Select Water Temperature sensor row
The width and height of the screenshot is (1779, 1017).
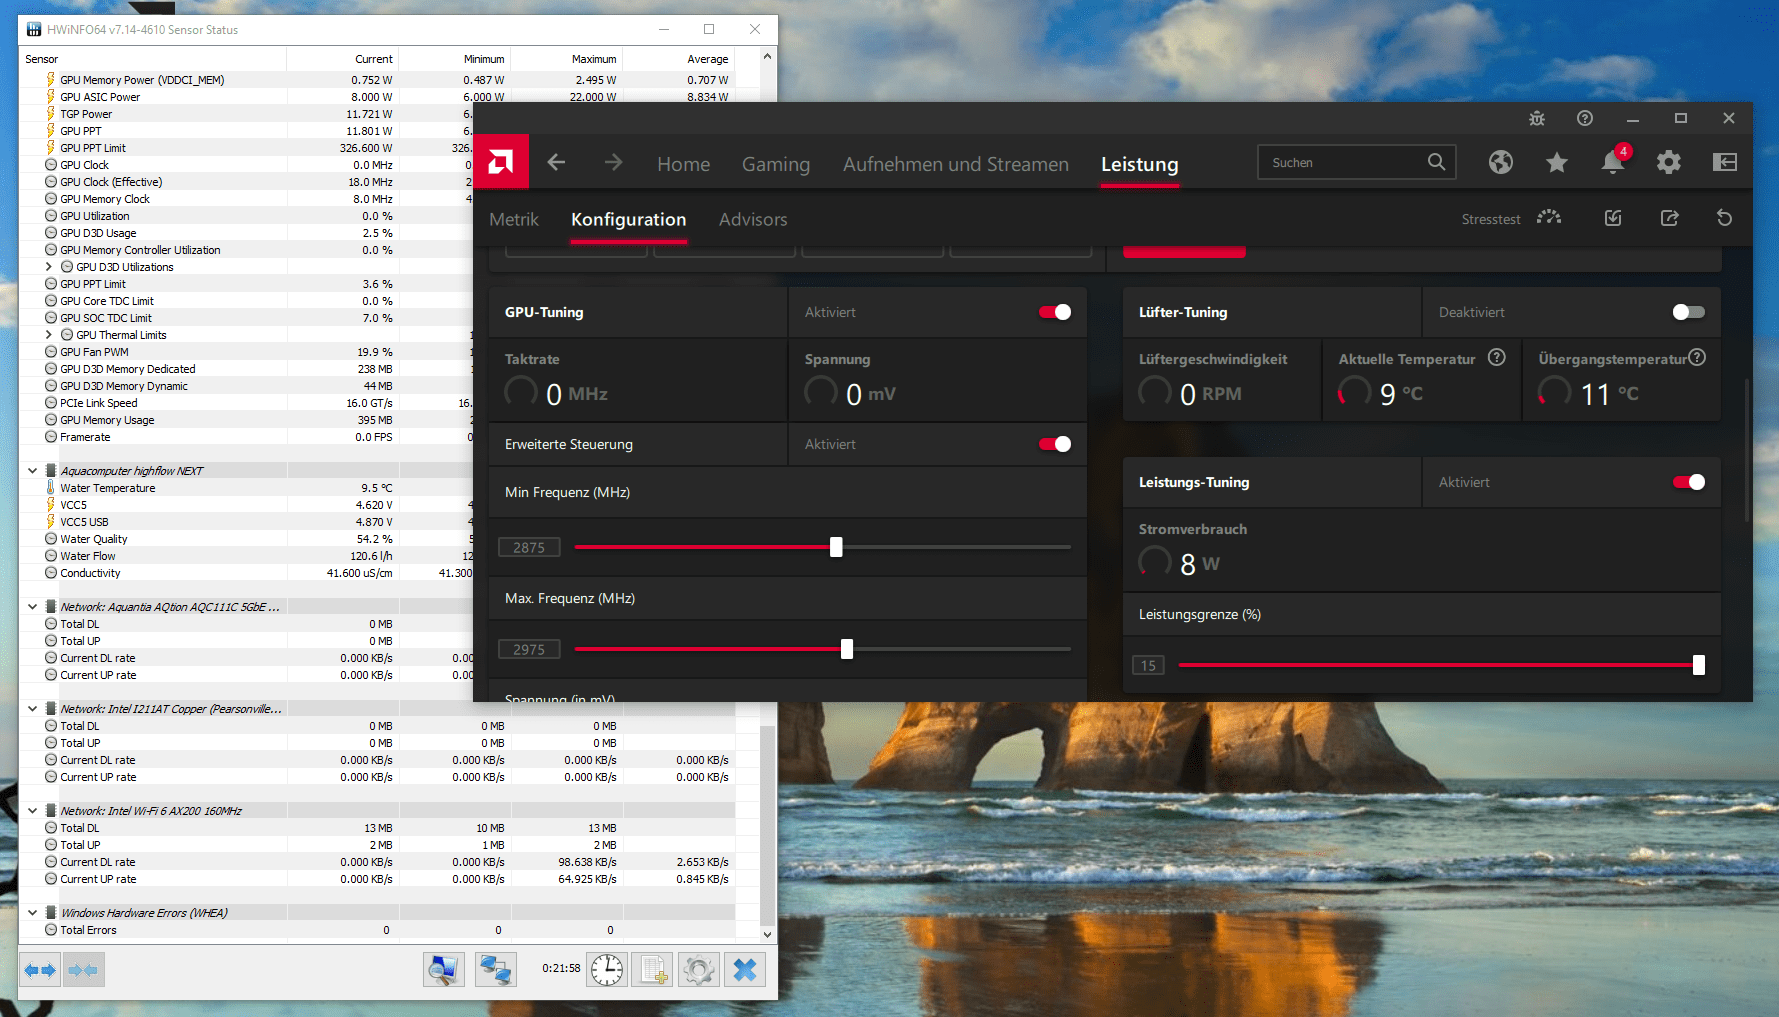[x=245, y=488]
